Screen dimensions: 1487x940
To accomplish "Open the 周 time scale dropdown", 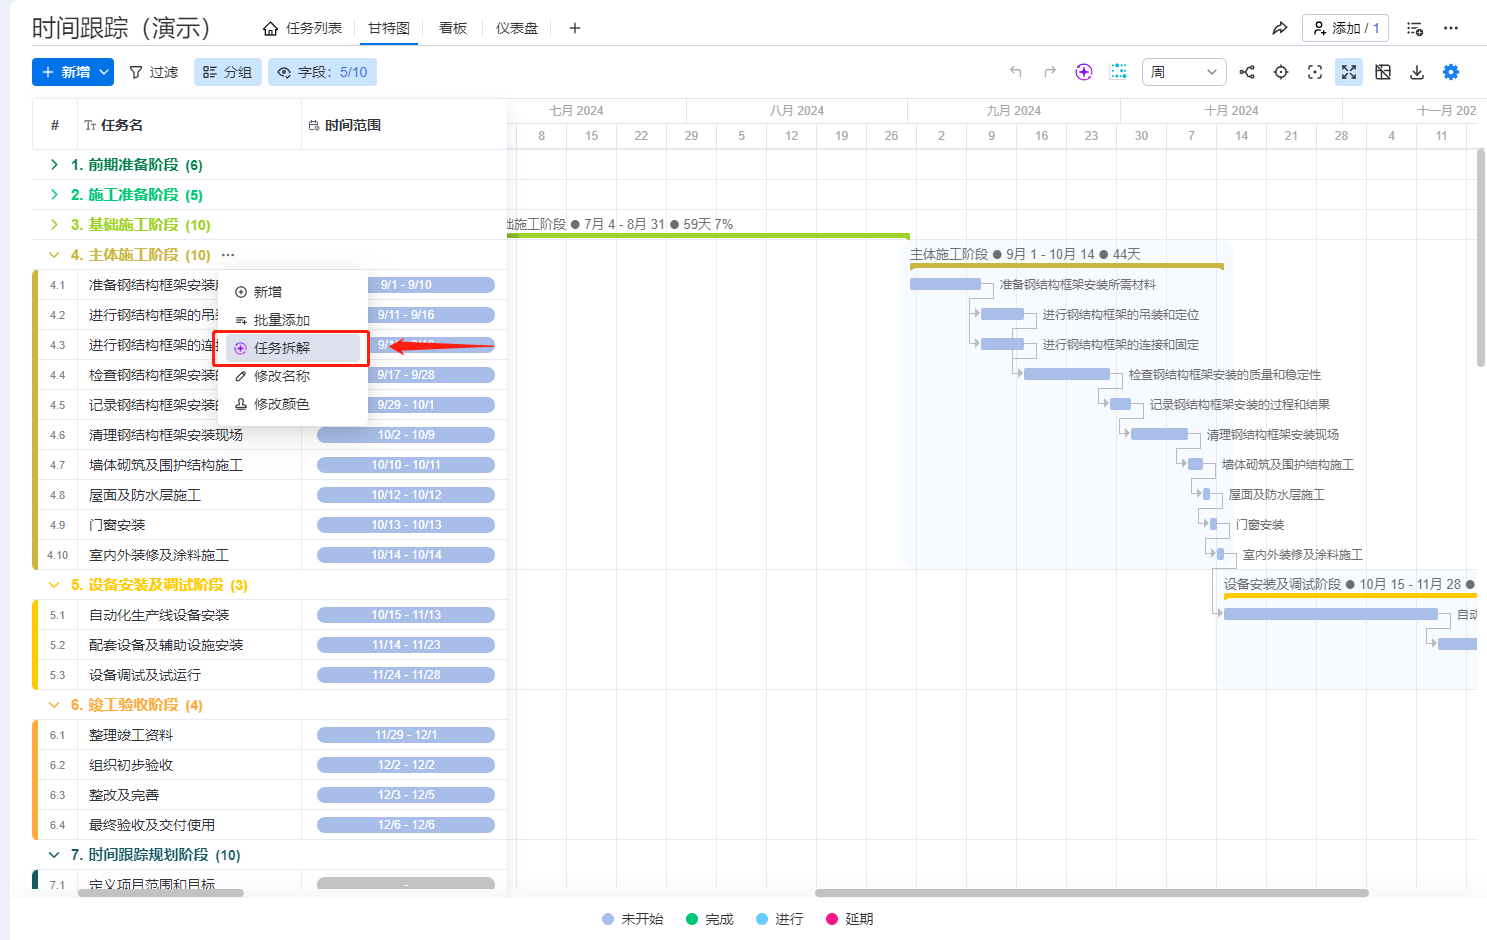I will point(1184,72).
